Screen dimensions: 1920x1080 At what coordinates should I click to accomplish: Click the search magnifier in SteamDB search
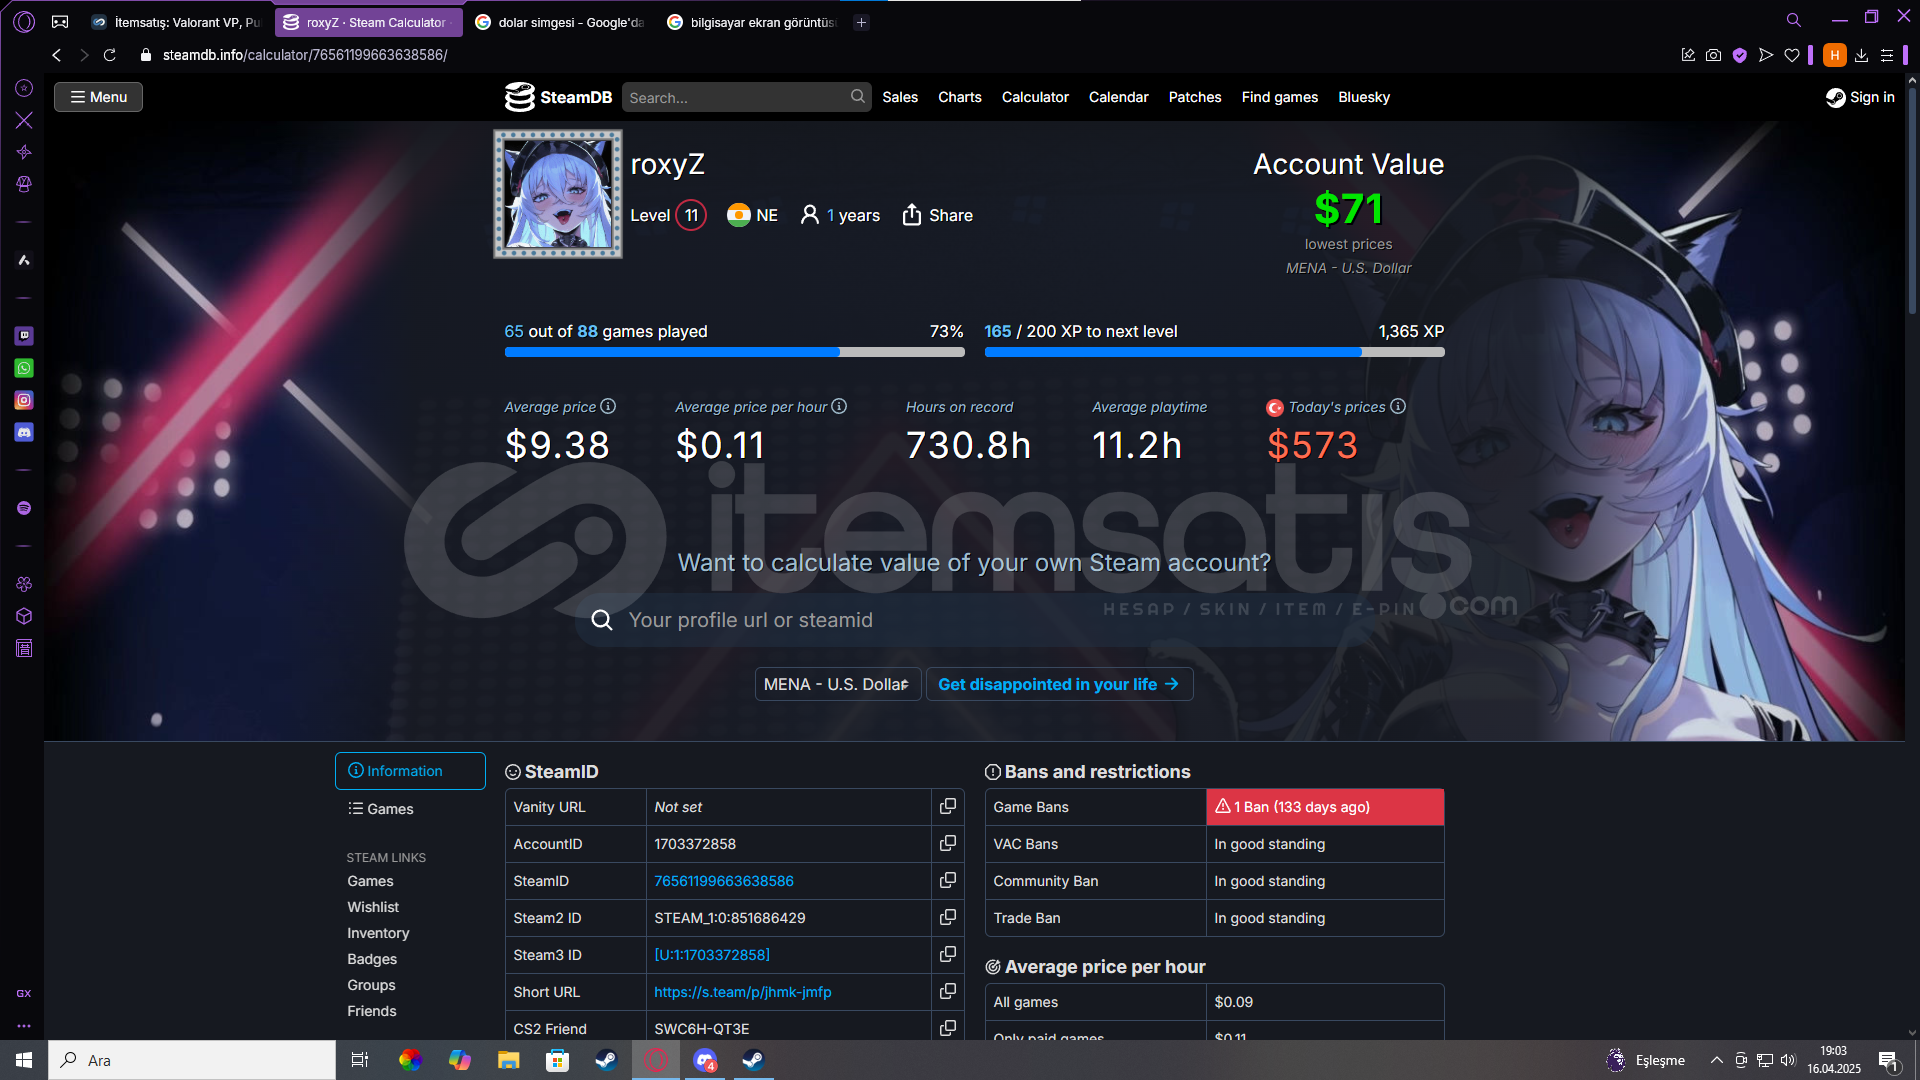858,97
